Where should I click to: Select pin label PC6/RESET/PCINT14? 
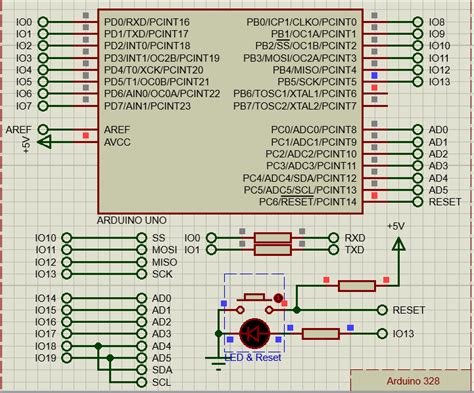(x=308, y=202)
